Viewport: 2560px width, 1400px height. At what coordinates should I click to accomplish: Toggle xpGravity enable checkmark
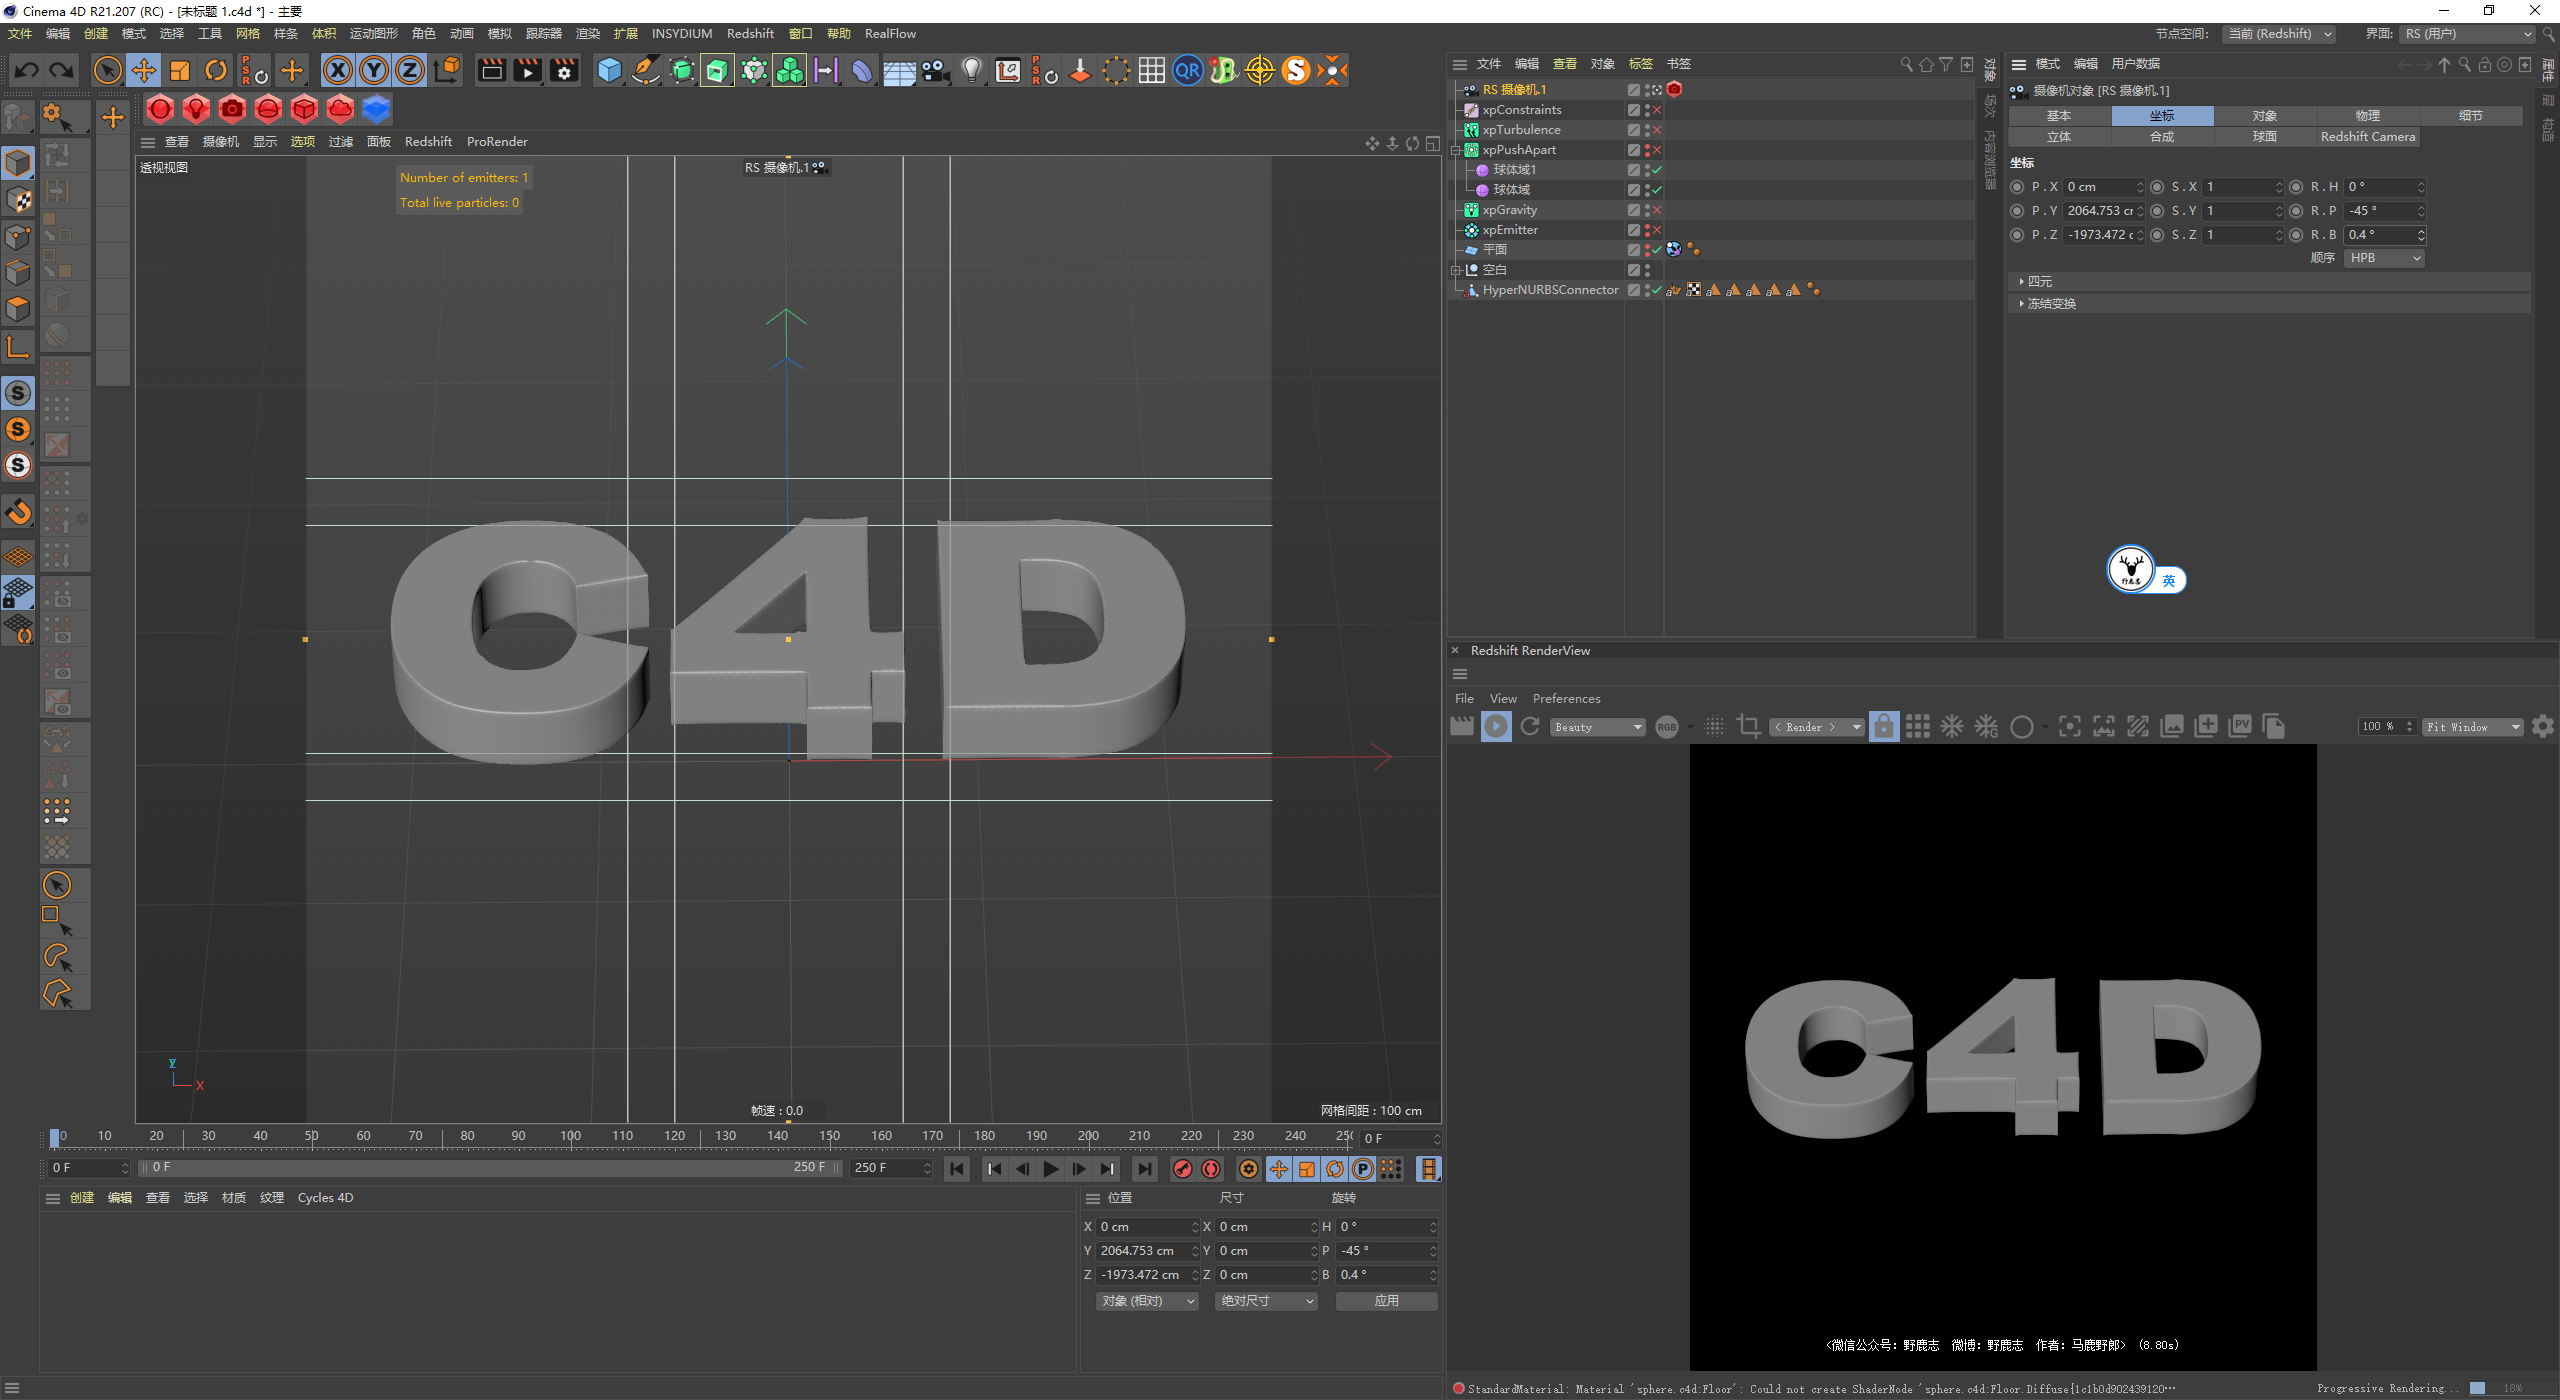tap(1657, 210)
